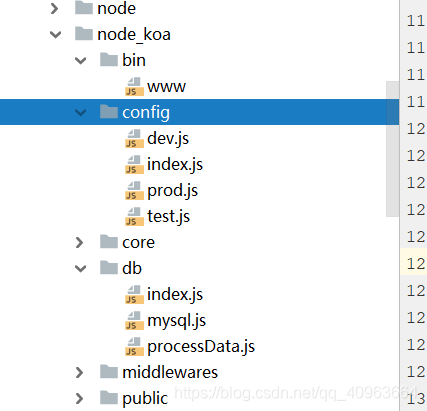Select the node_koa folder name
Image resolution: width=427 pixels, height=411 pixels.
[x=134, y=35]
